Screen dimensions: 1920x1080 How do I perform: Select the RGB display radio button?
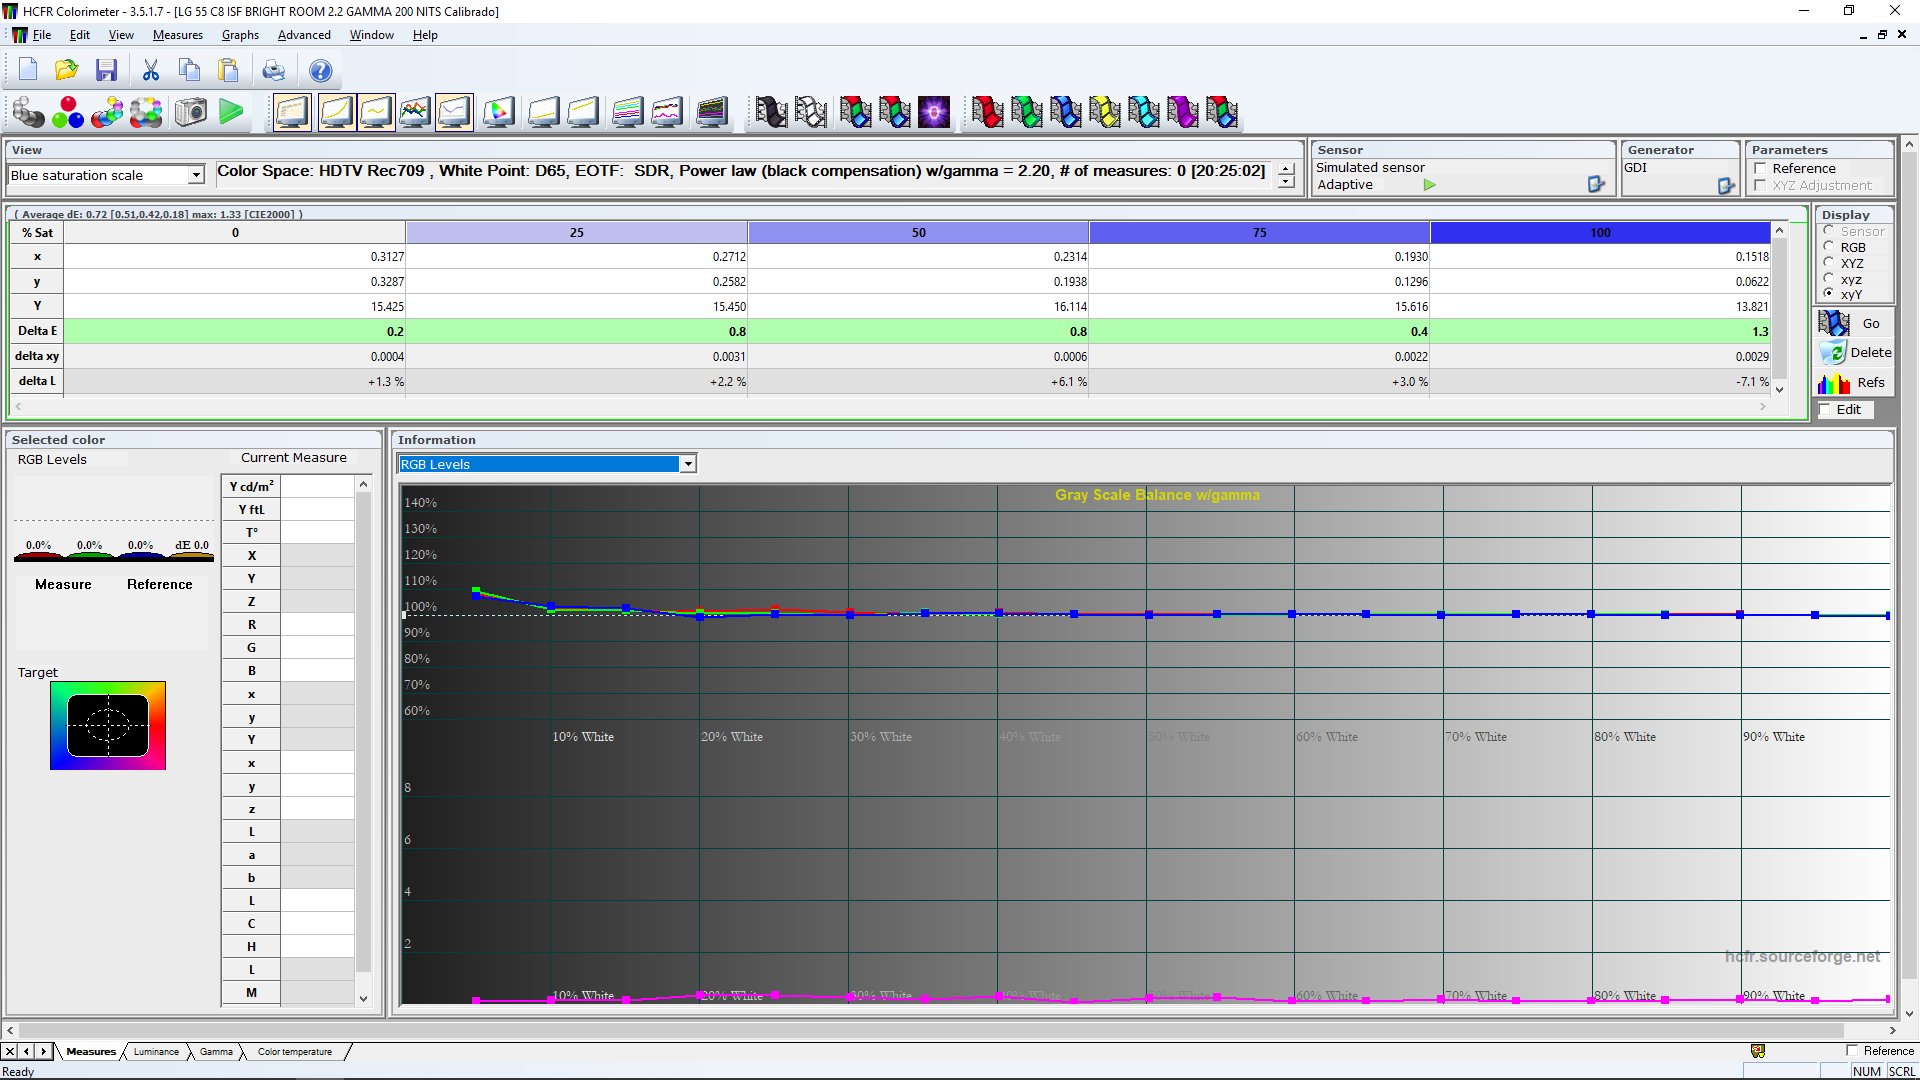tap(1829, 247)
